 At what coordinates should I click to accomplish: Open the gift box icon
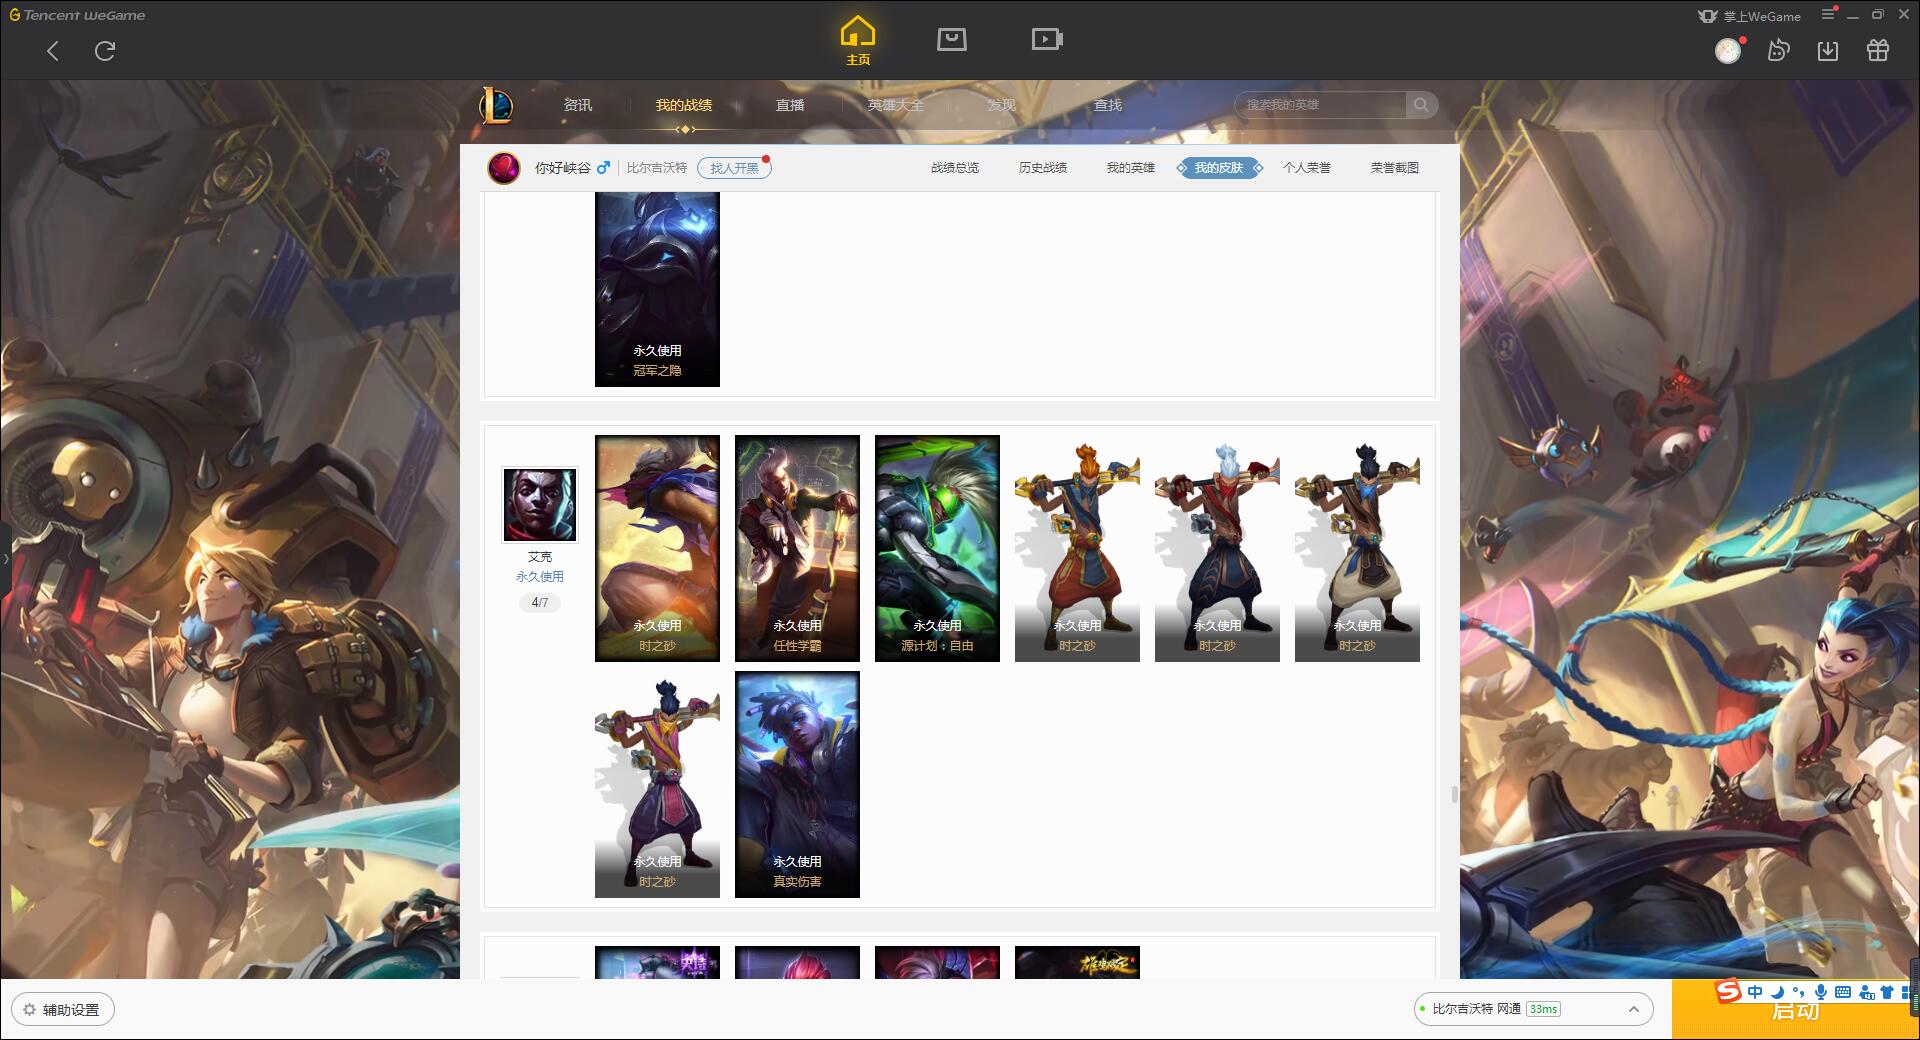coord(1878,50)
